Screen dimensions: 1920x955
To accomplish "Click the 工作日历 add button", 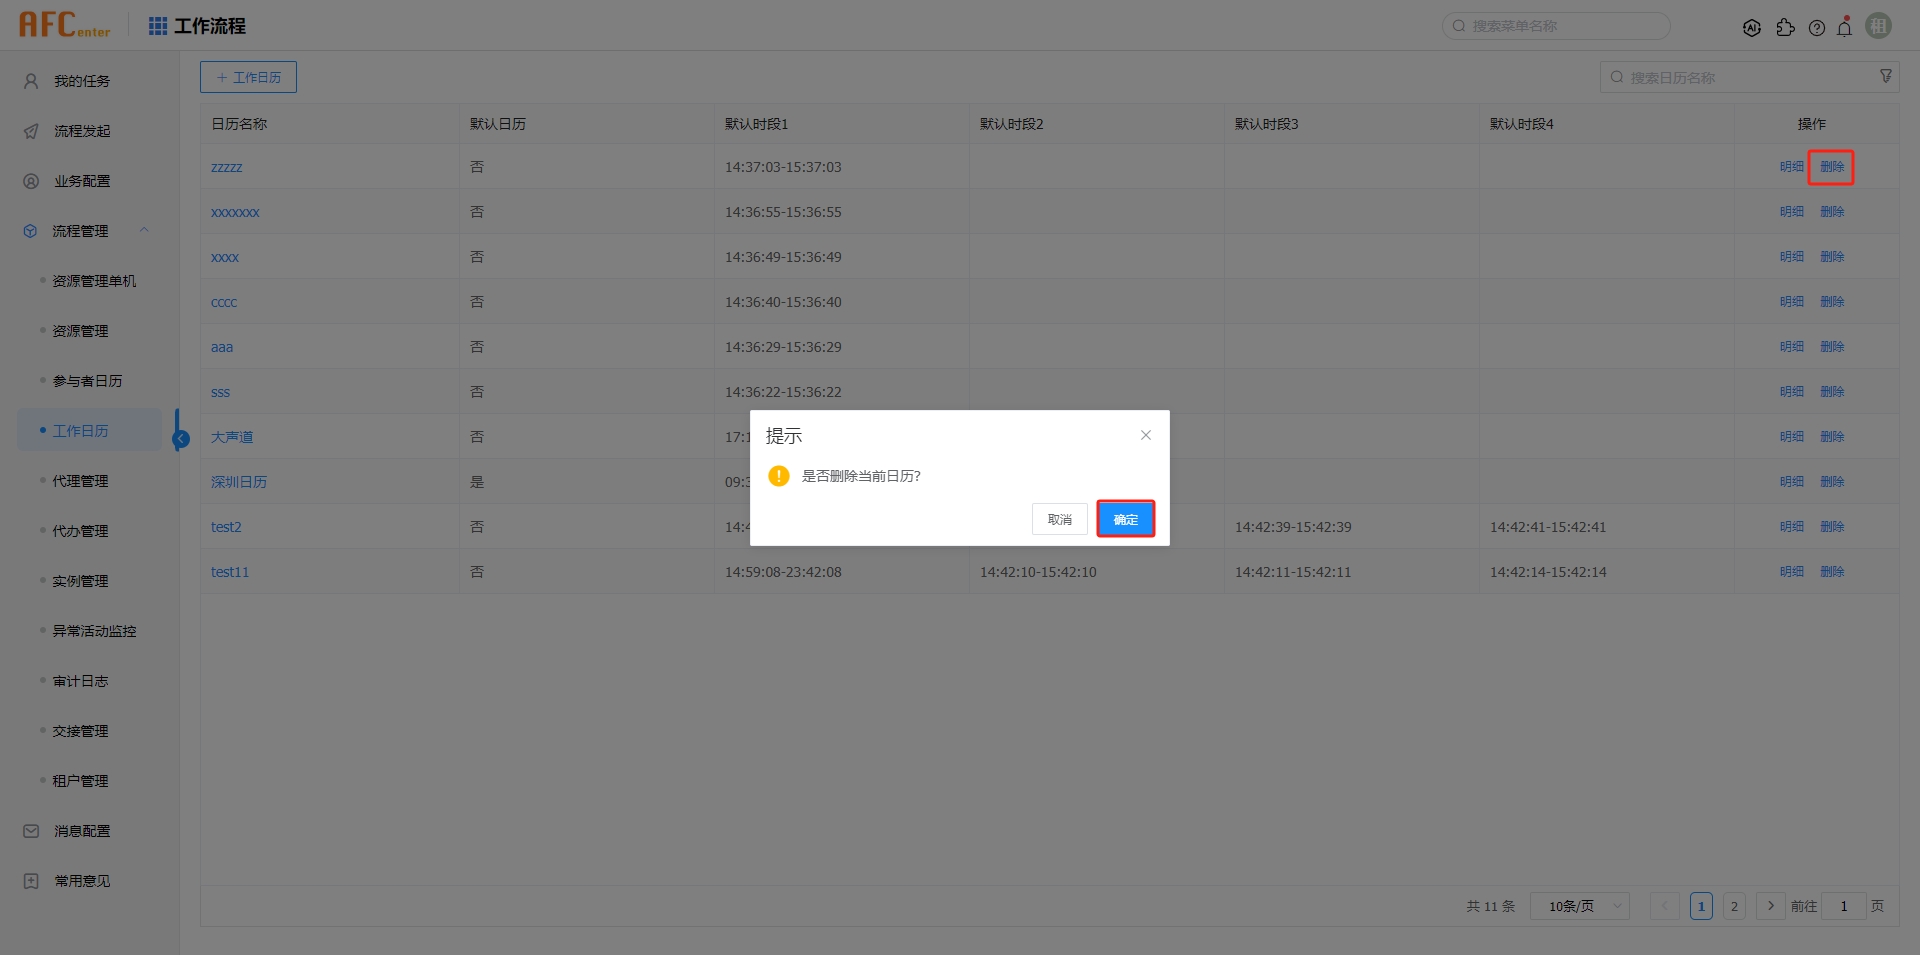I will point(248,77).
